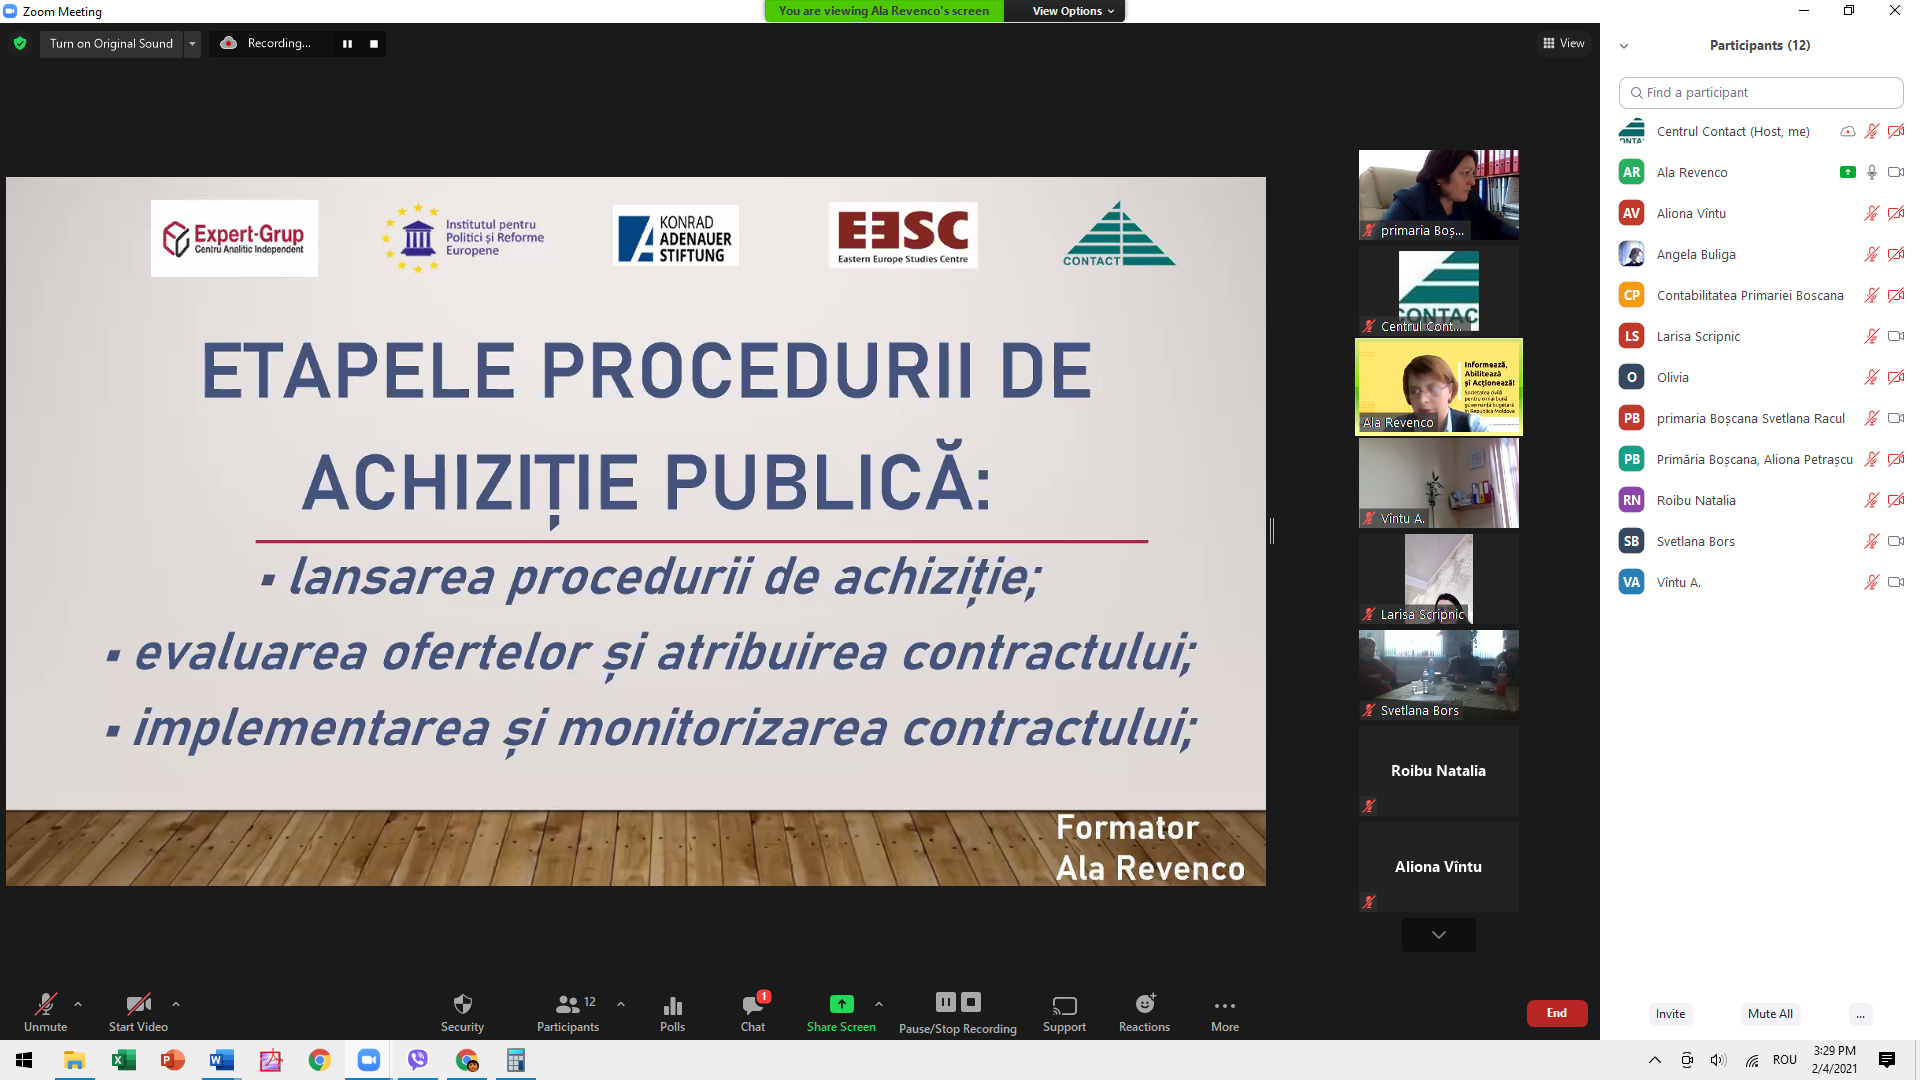The width and height of the screenshot is (1920, 1080).
Task: Click the green encryption shield icon
Action: pyautogui.click(x=20, y=43)
